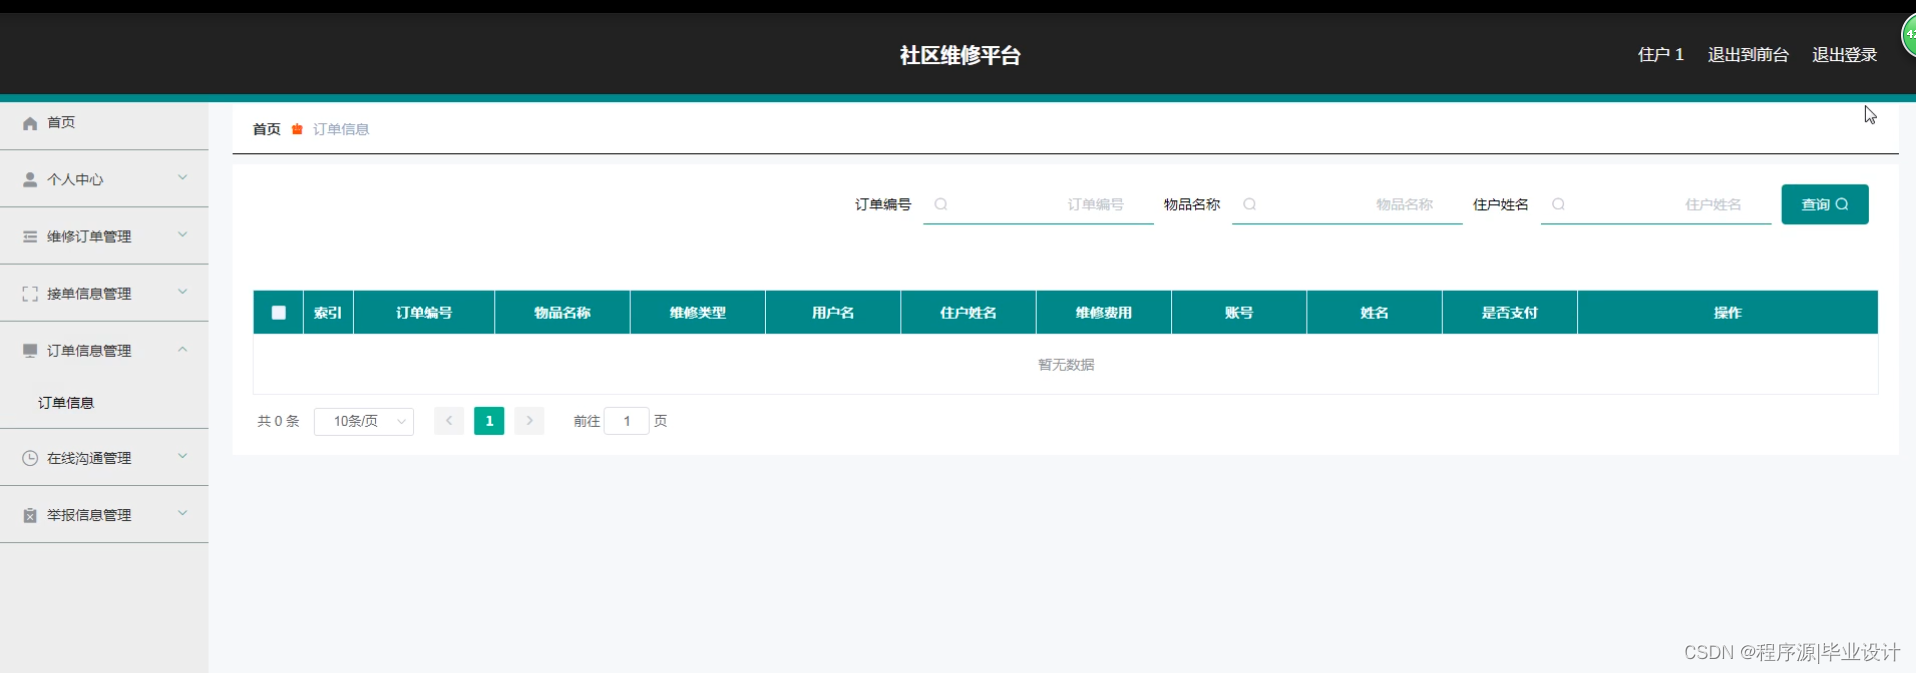Toggle the select-all checkbox in table header
The height and width of the screenshot is (673, 1916).
click(x=279, y=313)
